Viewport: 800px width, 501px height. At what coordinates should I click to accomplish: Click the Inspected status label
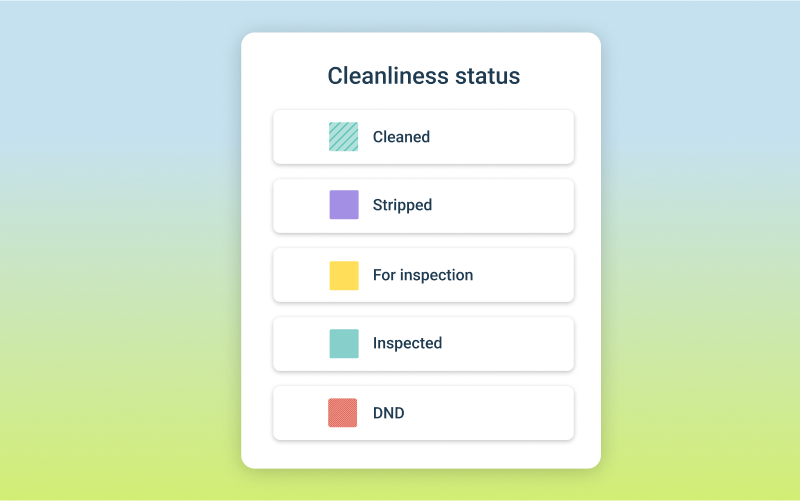tap(407, 343)
